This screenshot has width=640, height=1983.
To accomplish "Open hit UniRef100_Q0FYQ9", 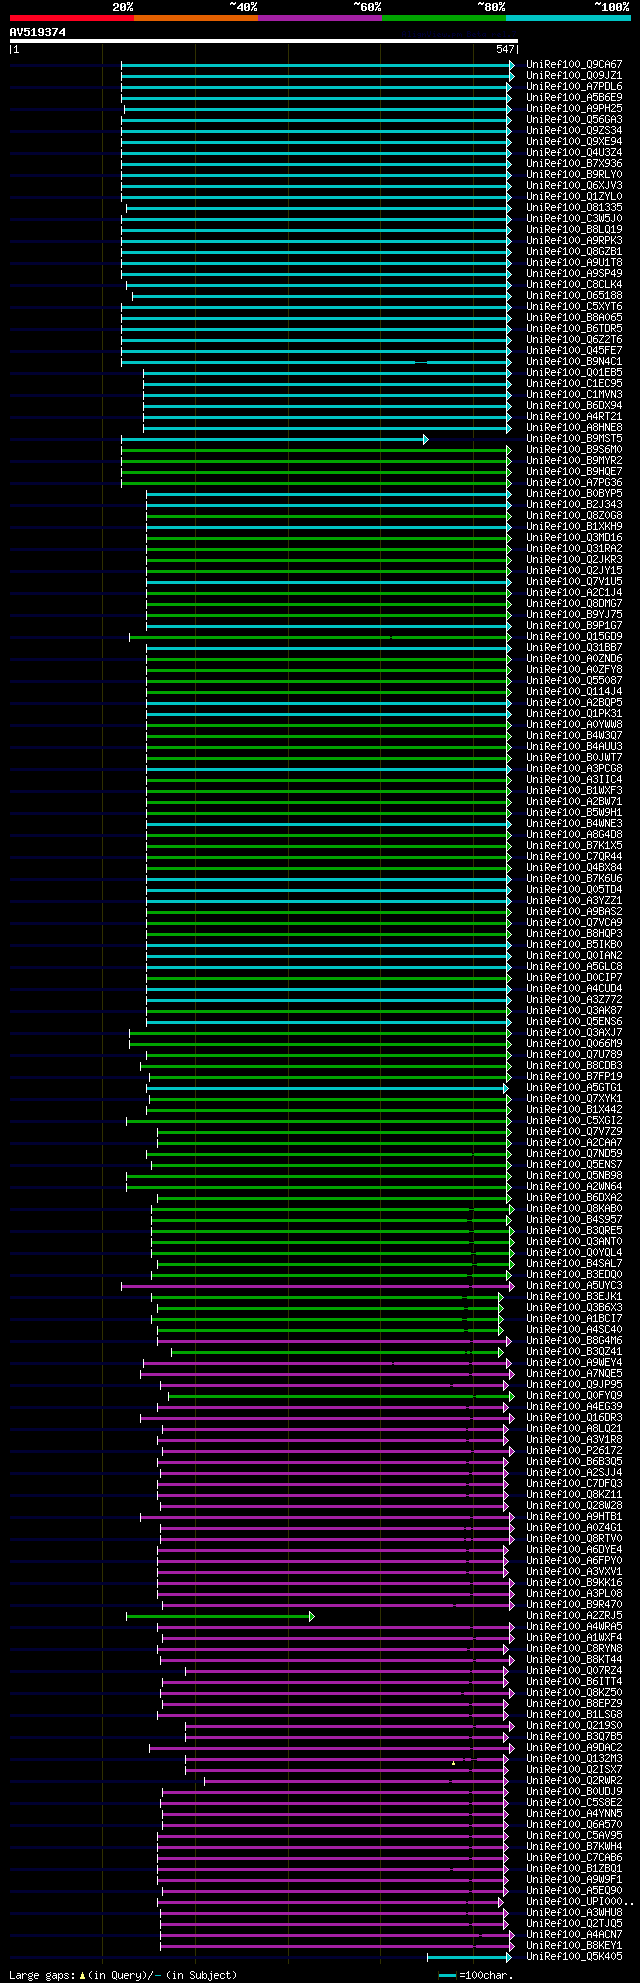I will [574, 1396].
